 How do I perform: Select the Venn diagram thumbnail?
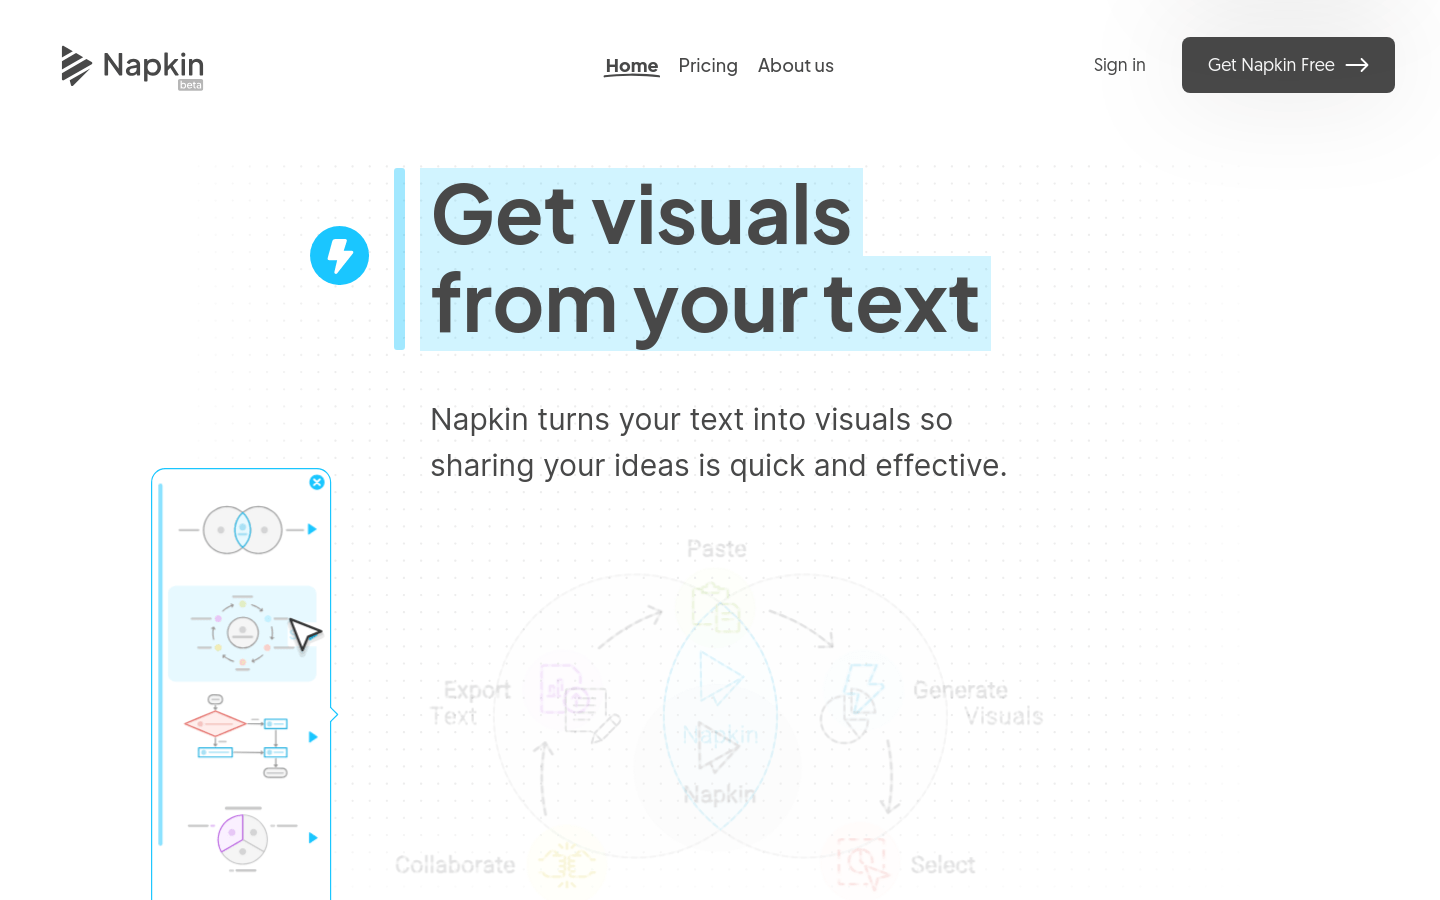coord(242,530)
